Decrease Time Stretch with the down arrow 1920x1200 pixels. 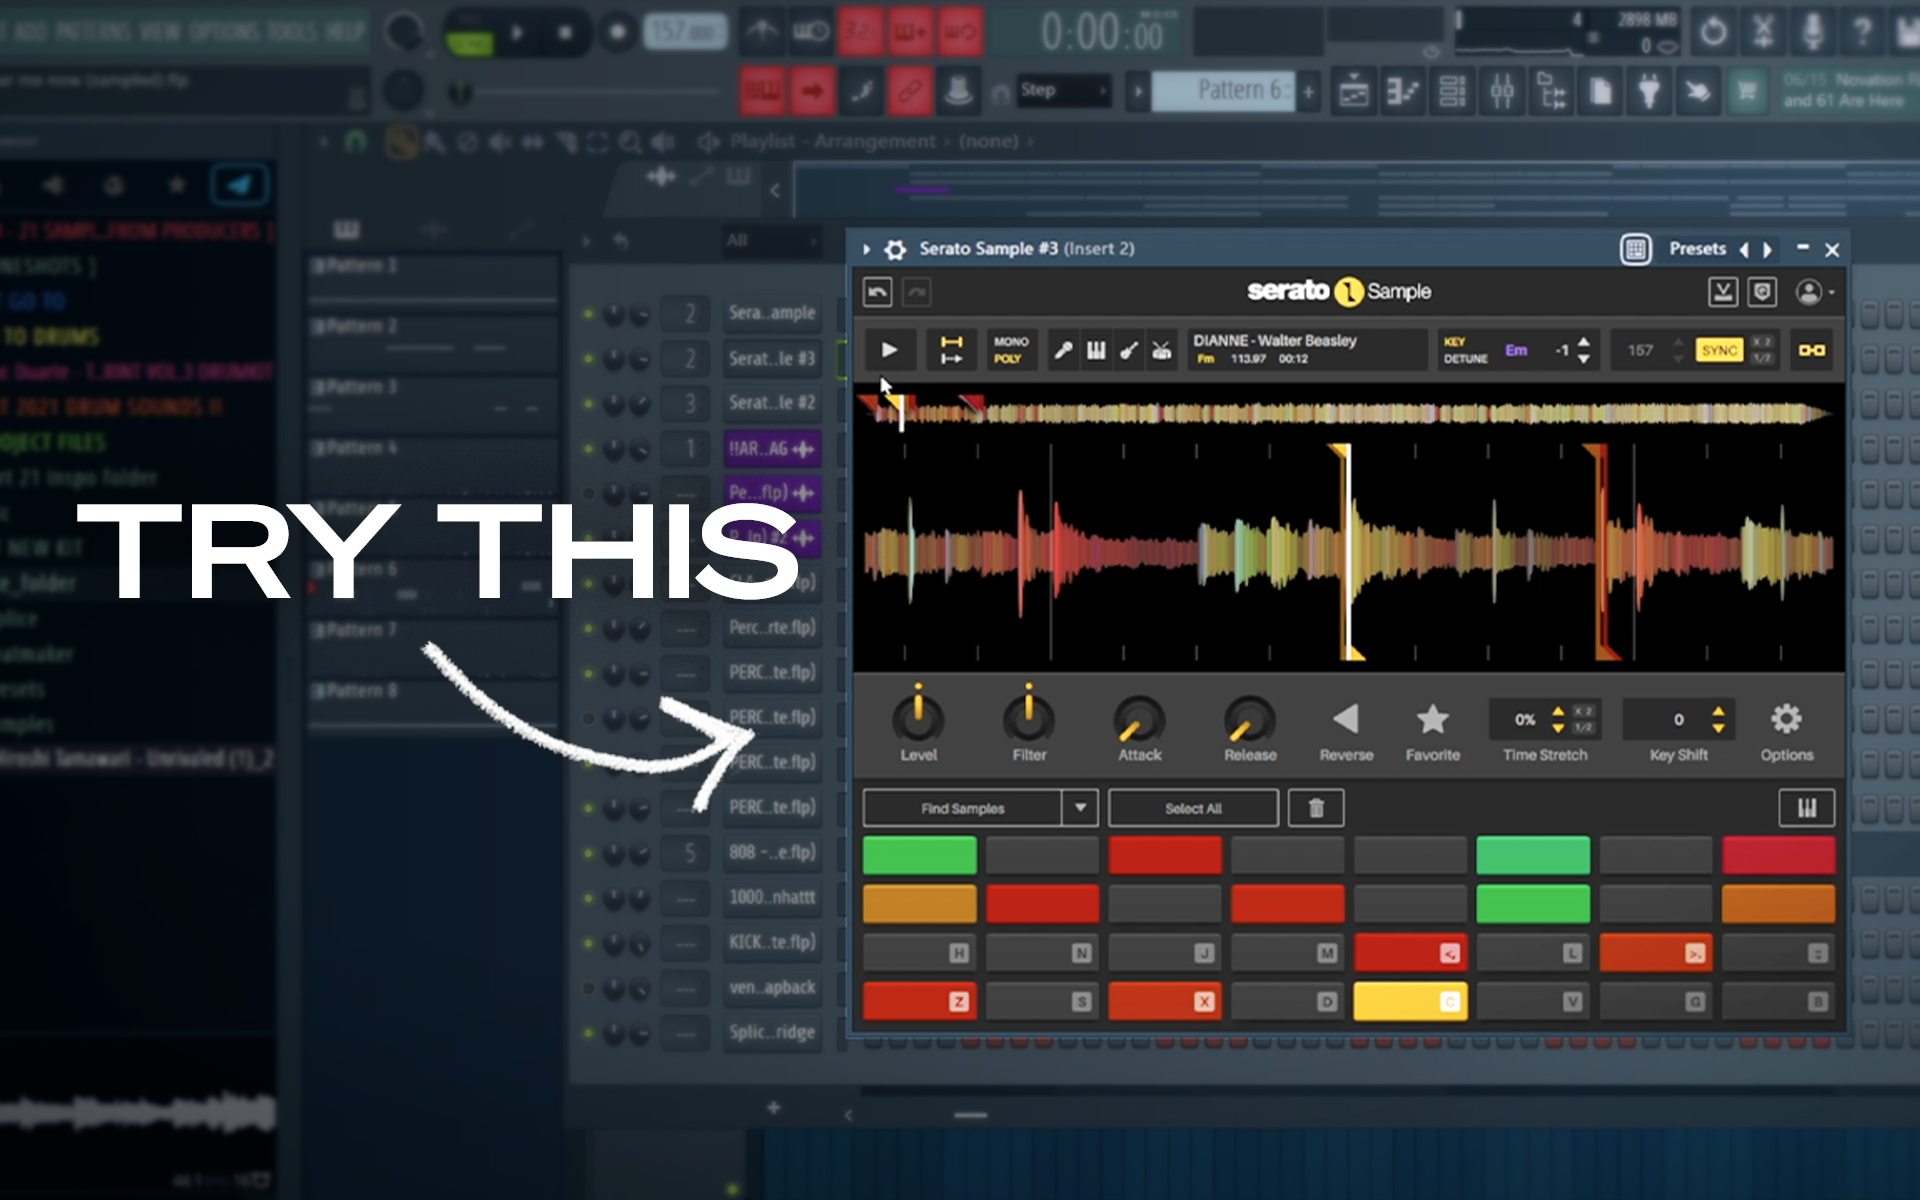[x=1558, y=728]
